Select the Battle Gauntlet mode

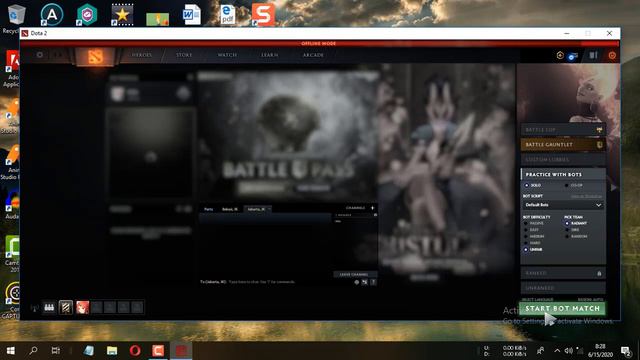563,144
